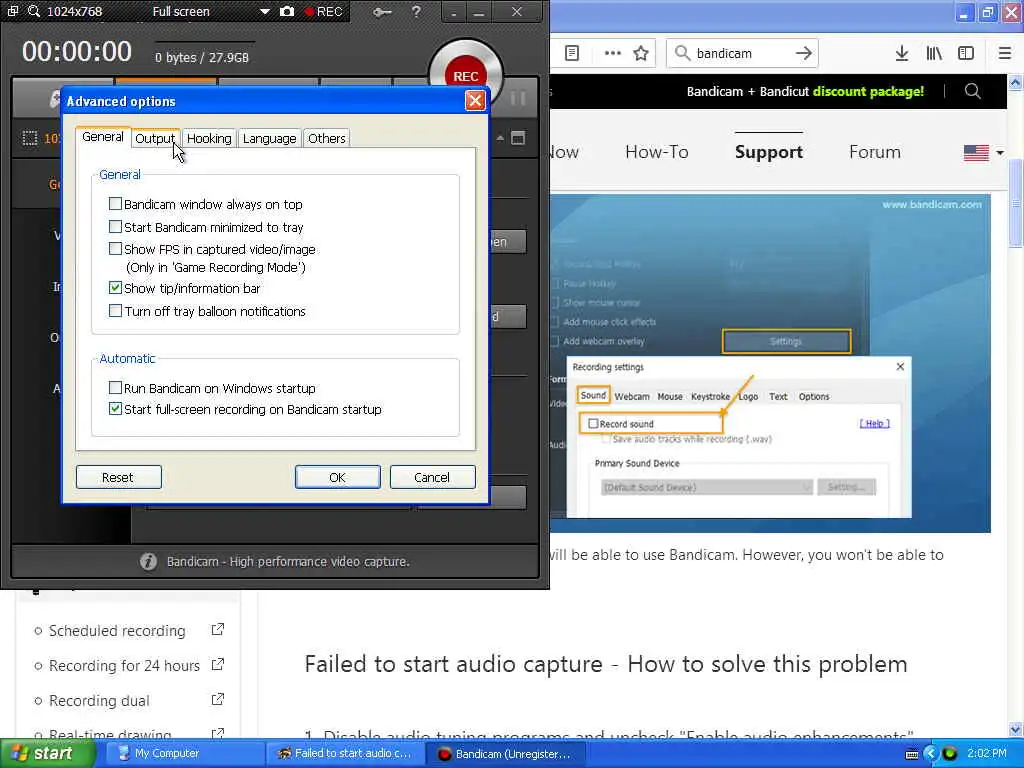Image resolution: width=1024 pixels, height=768 pixels.
Task: Bookmark this page with the star icon
Action: tap(641, 54)
